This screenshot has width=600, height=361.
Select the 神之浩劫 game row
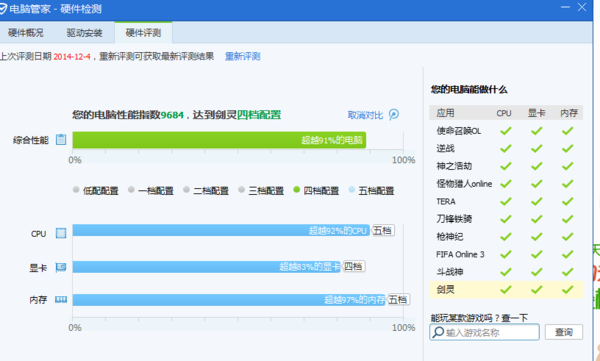[x=506, y=166]
